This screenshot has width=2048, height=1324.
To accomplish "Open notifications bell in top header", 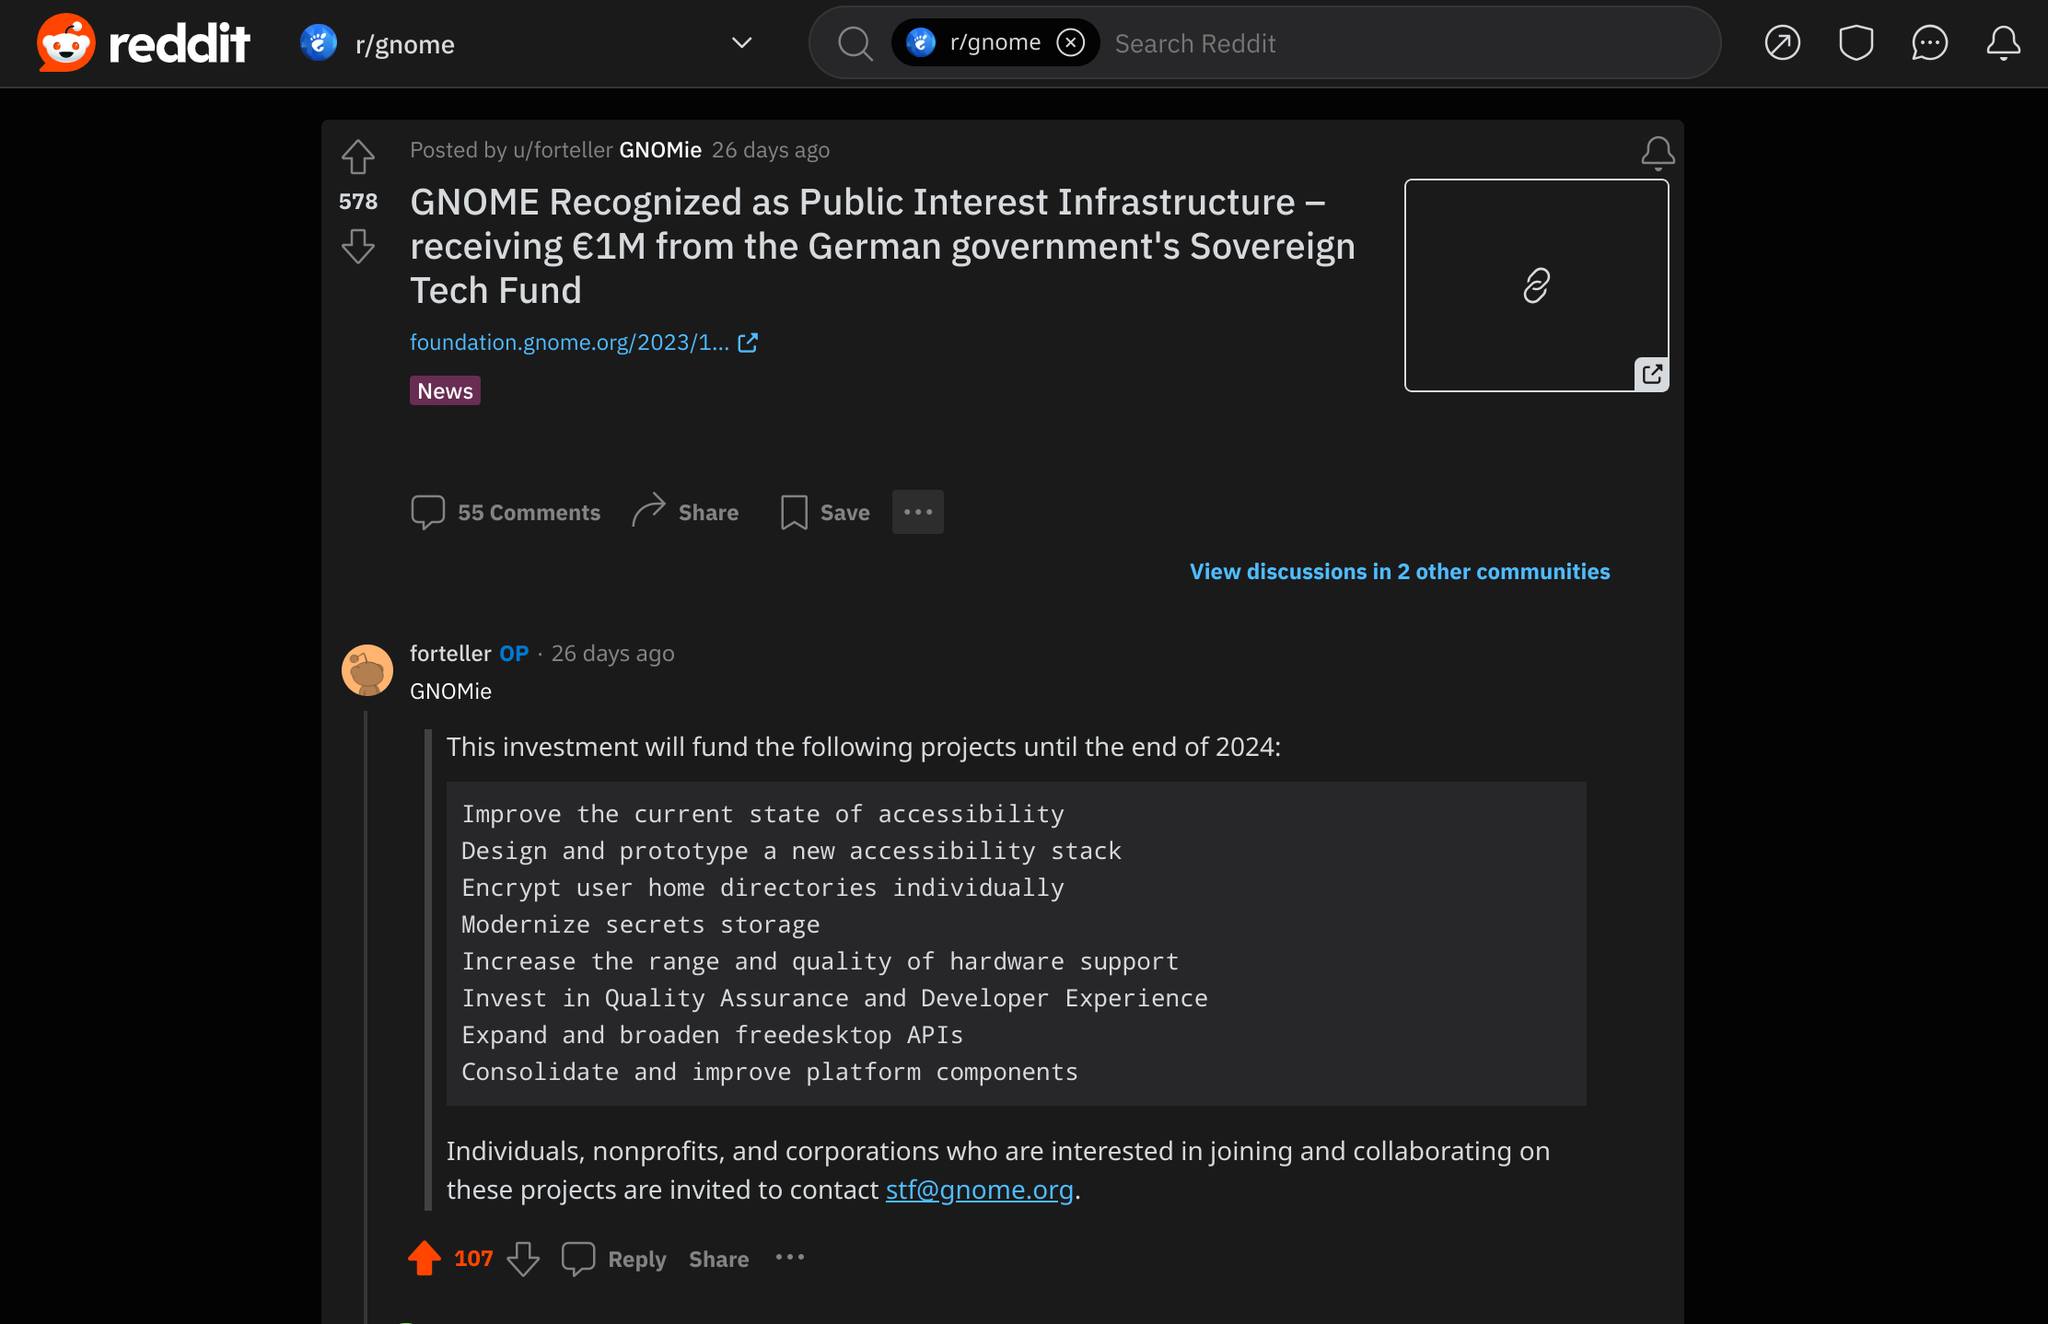I will point(2003,43).
